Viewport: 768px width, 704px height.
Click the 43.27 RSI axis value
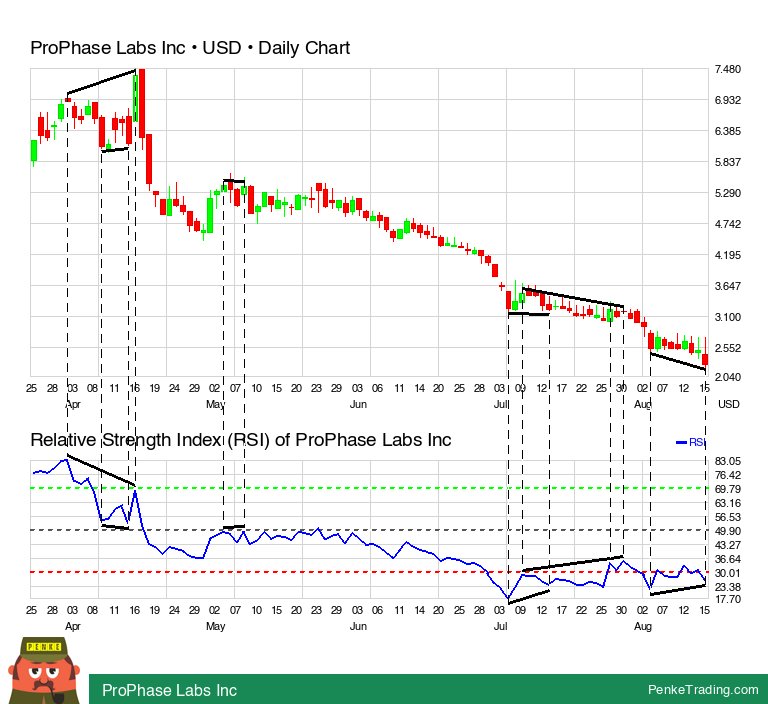click(727, 545)
